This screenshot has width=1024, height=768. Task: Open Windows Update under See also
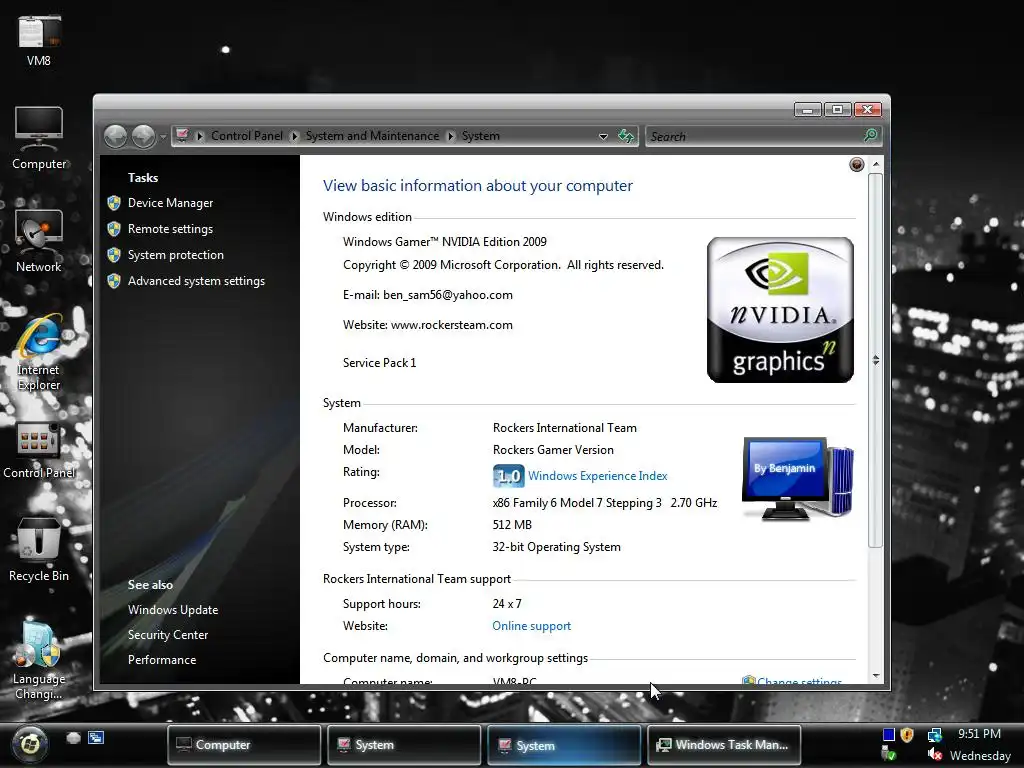pyautogui.click(x=173, y=610)
